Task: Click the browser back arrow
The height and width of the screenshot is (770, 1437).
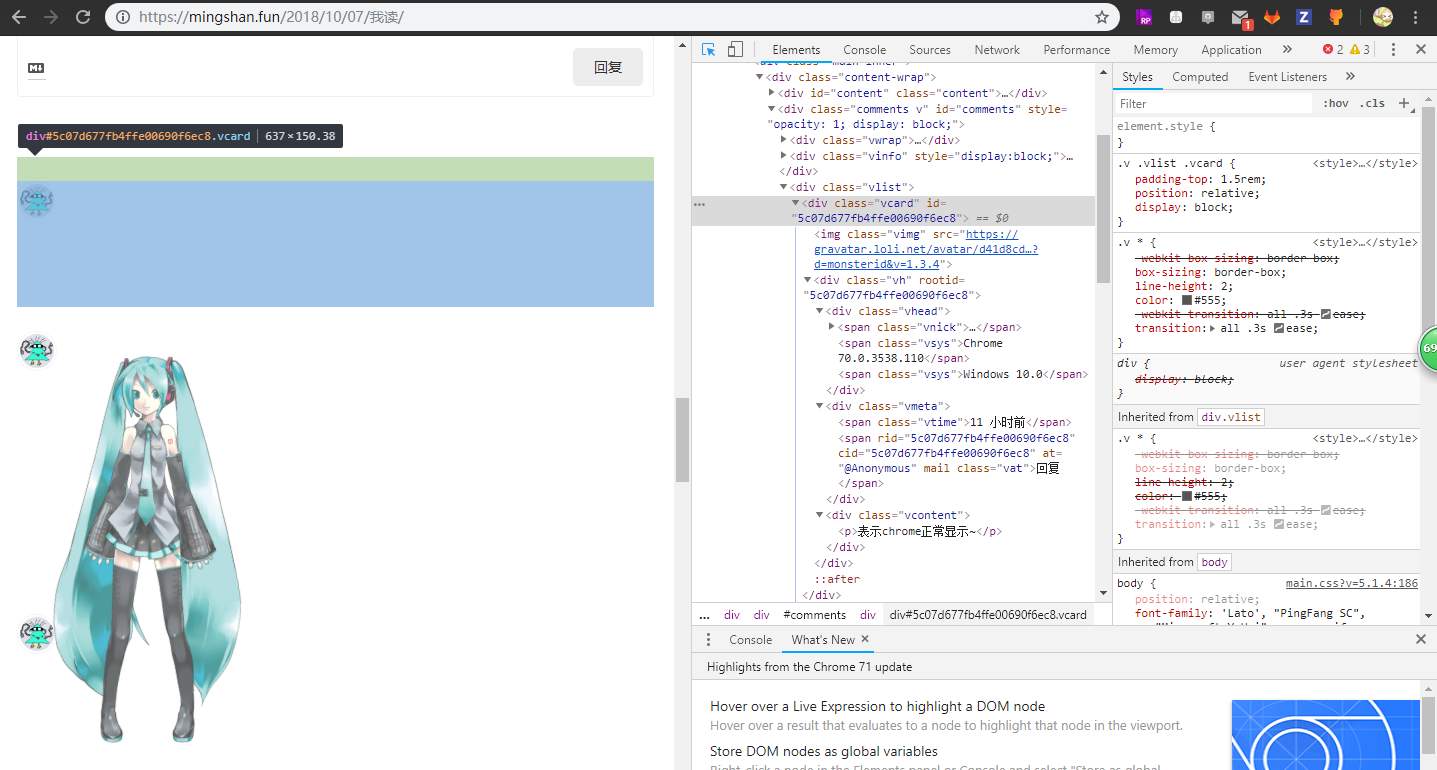Action: 18,17
